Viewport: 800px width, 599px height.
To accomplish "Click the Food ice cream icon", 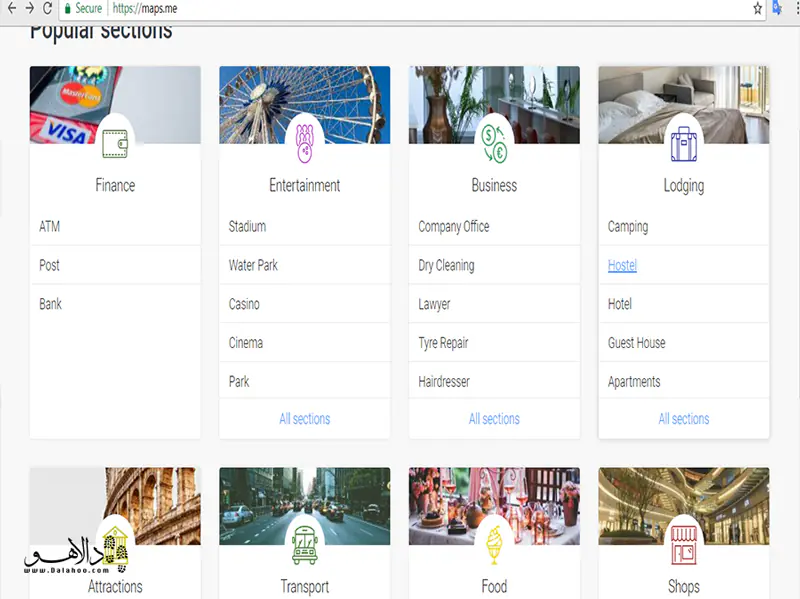I will click(x=494, y=545).
